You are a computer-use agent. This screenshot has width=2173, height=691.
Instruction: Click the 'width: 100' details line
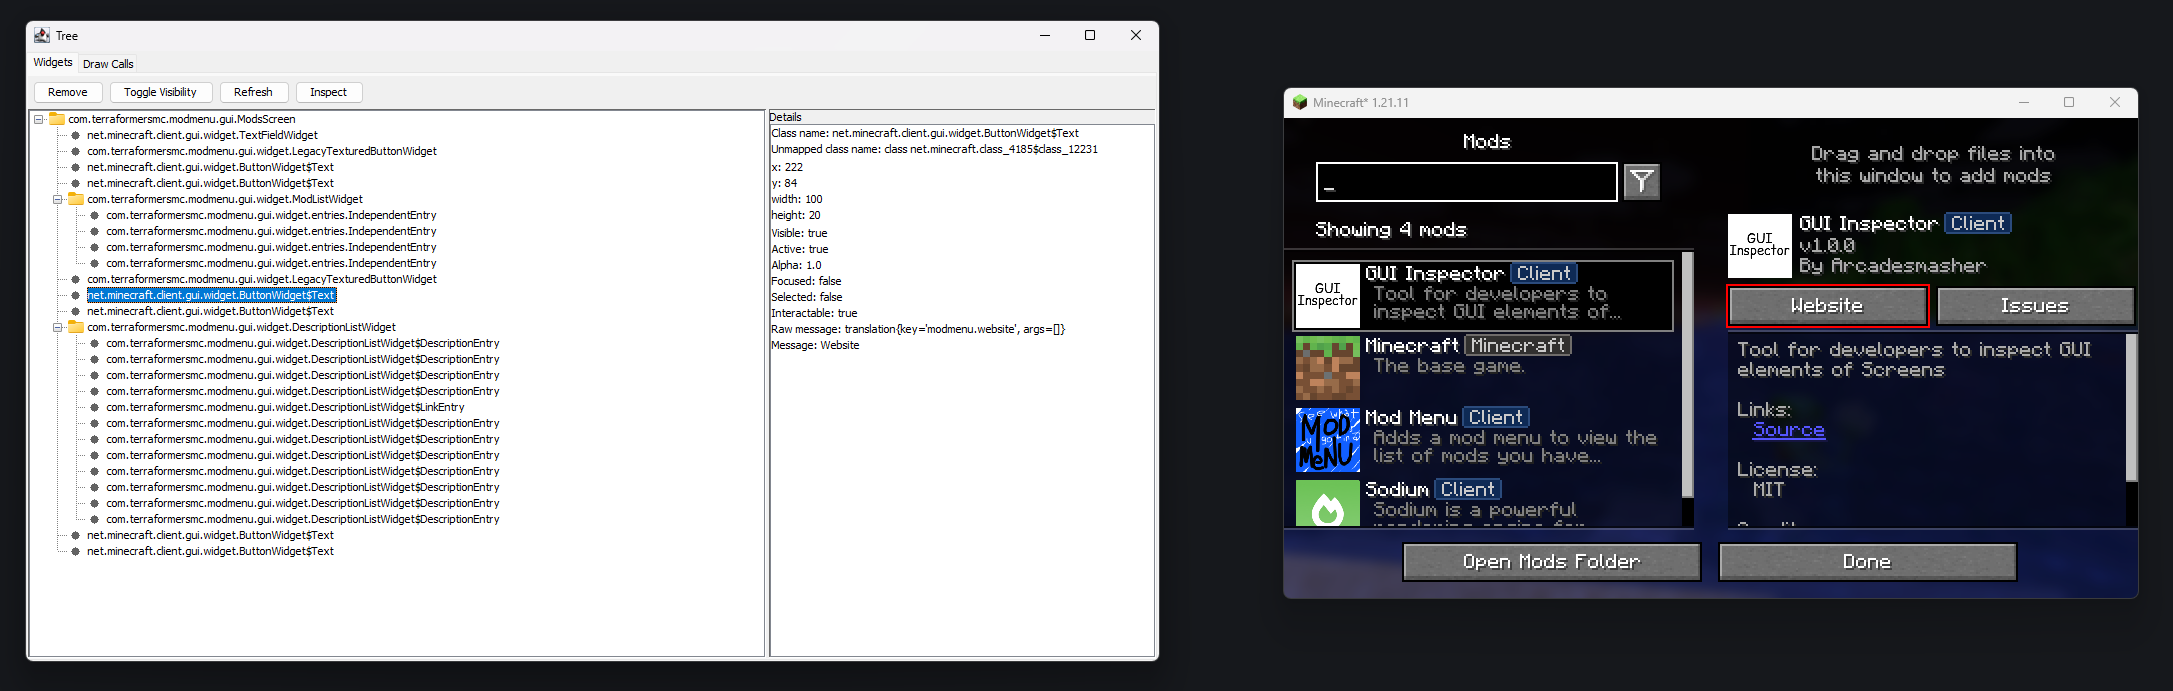[x=797, y=199]
